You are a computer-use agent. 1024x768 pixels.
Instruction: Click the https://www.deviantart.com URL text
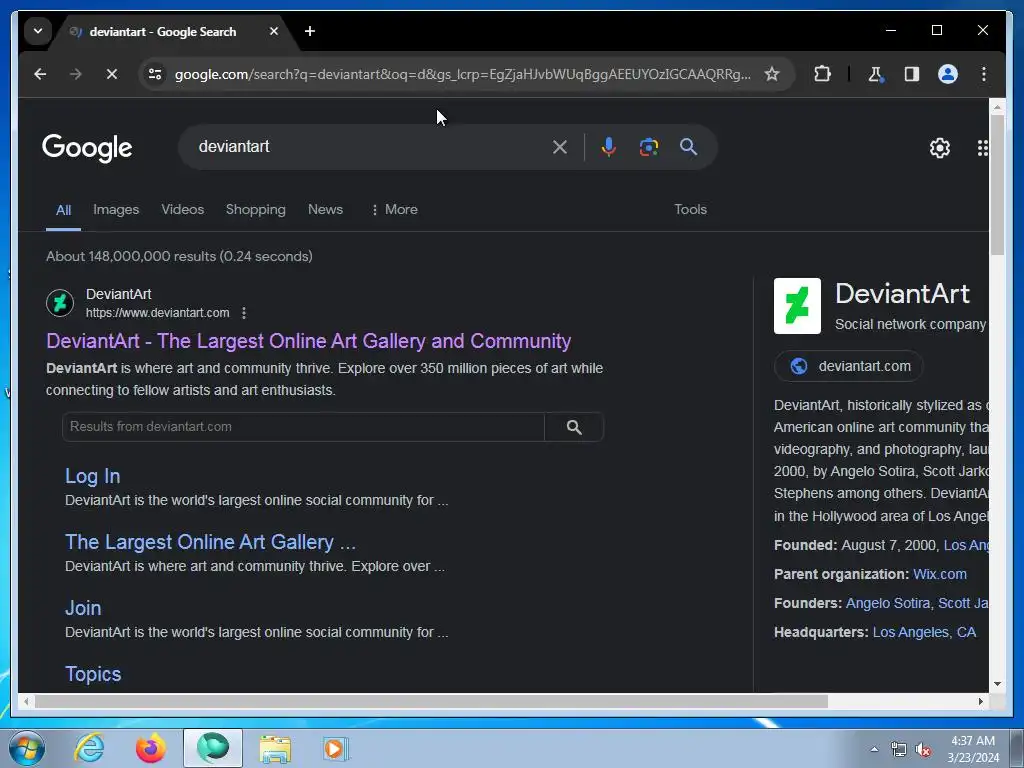click(157, 313)
